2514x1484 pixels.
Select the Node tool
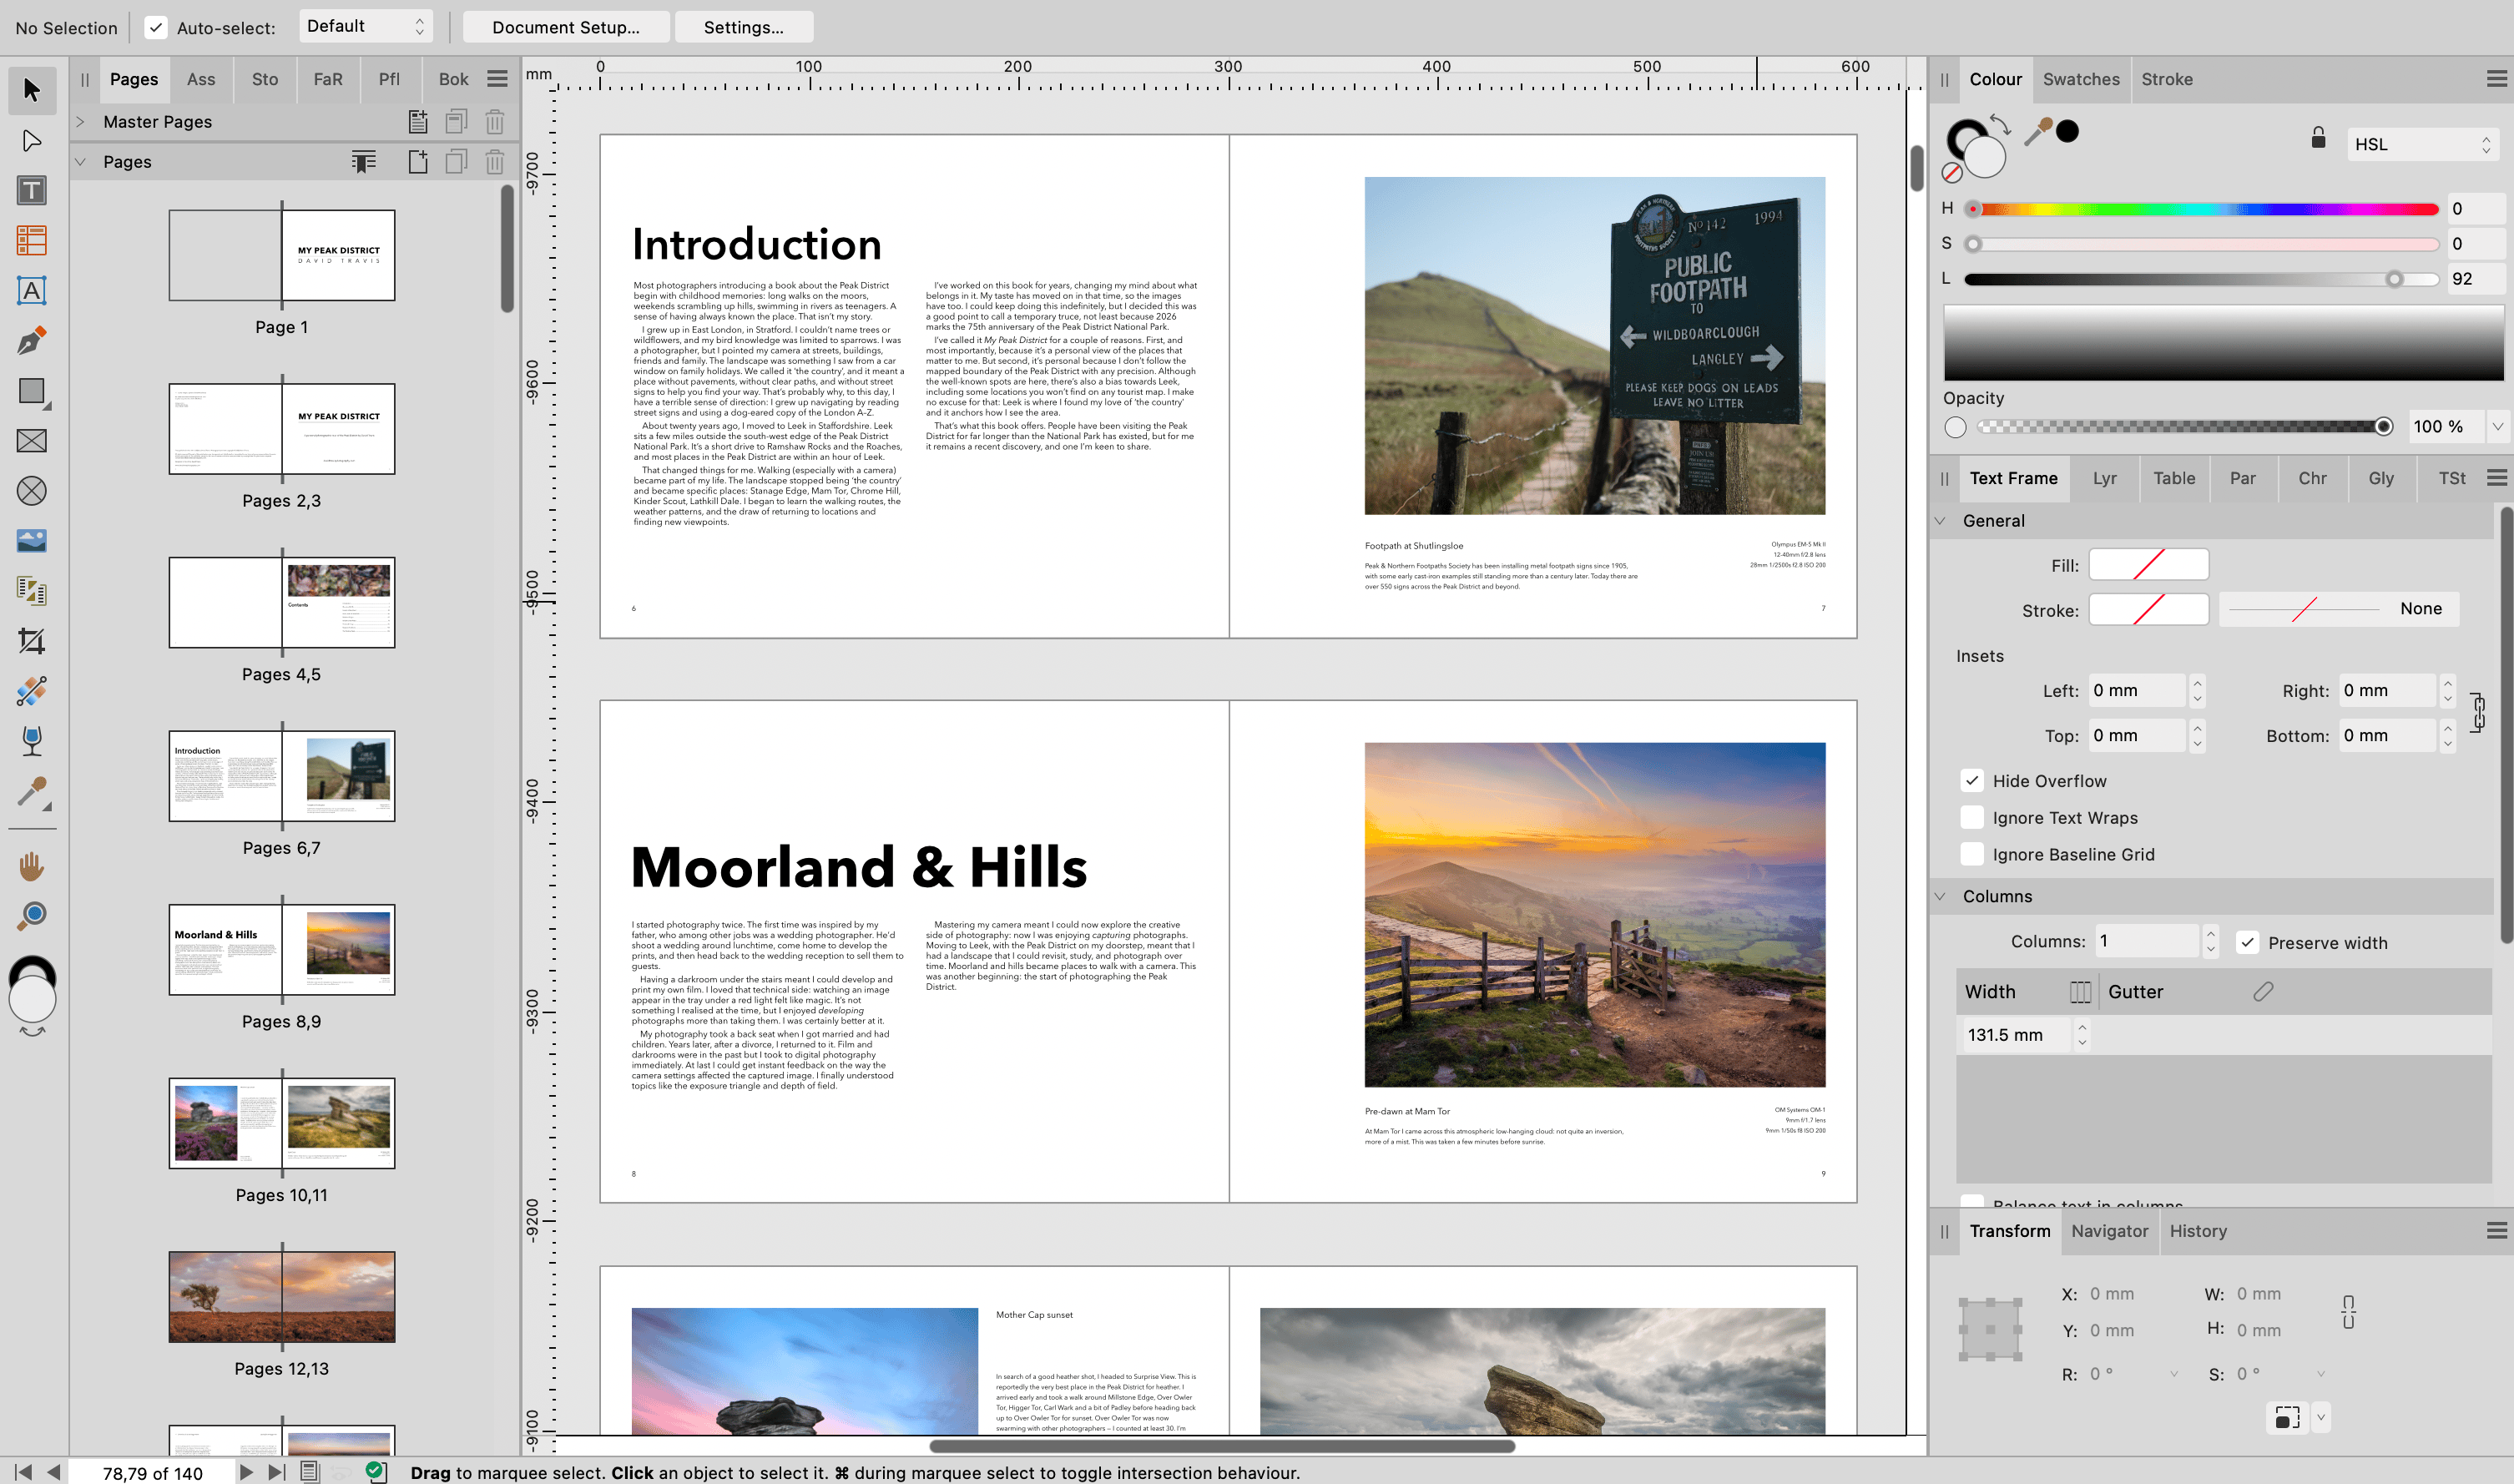32,140
